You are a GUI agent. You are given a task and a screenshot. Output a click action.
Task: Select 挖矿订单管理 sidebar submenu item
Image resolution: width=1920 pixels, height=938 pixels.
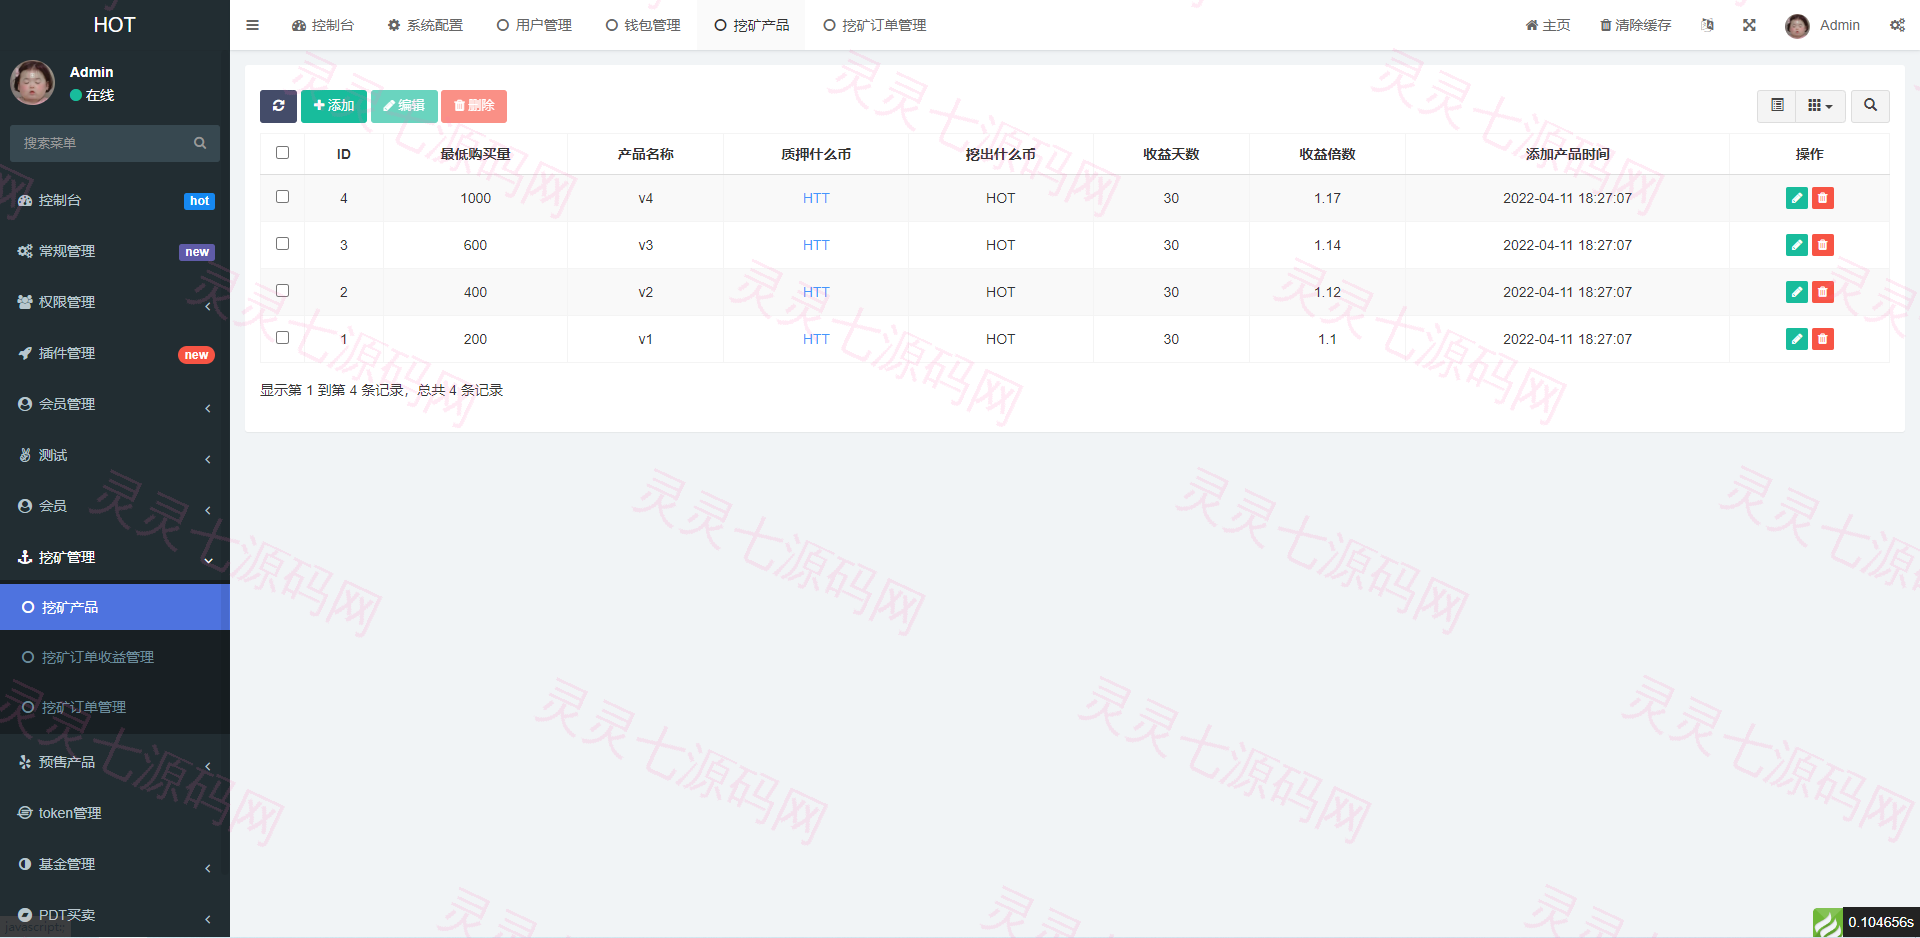115,707
